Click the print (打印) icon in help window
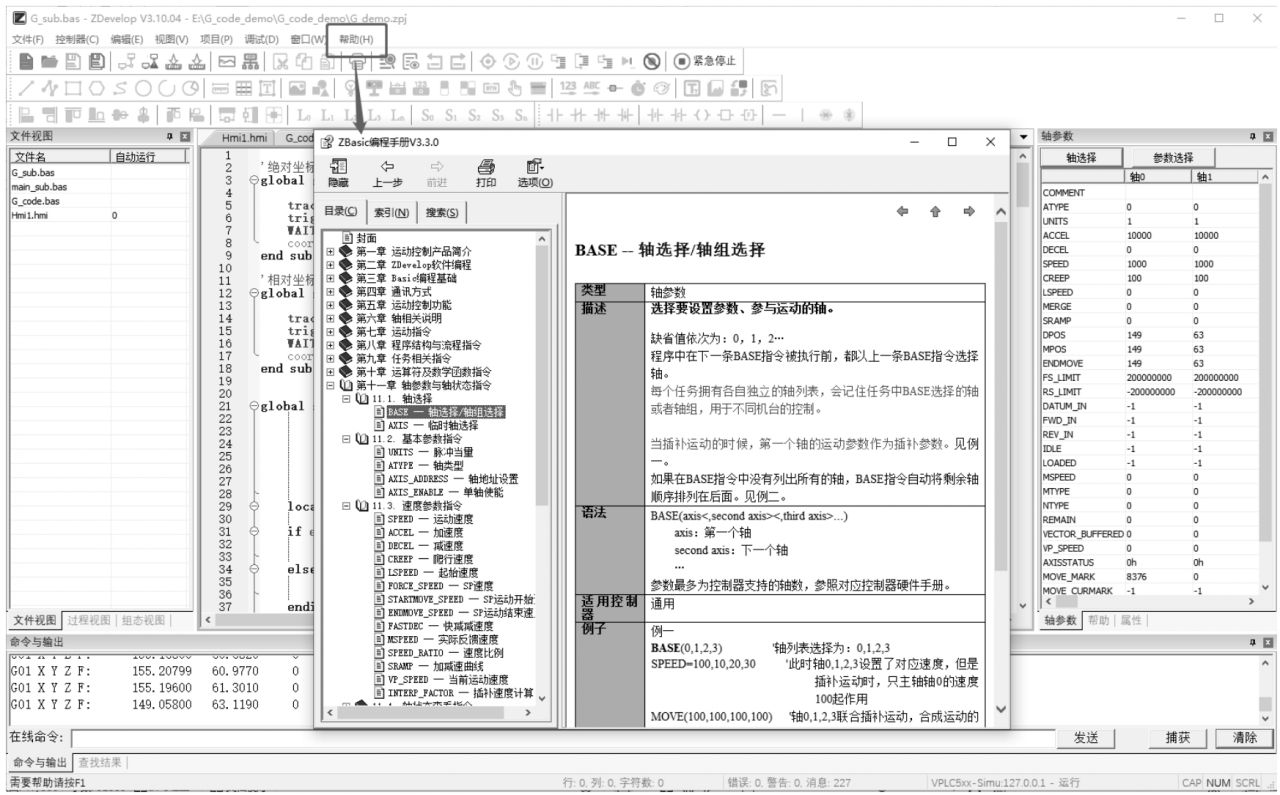This screenshot has width=1280, height=795. pos(486,174)
